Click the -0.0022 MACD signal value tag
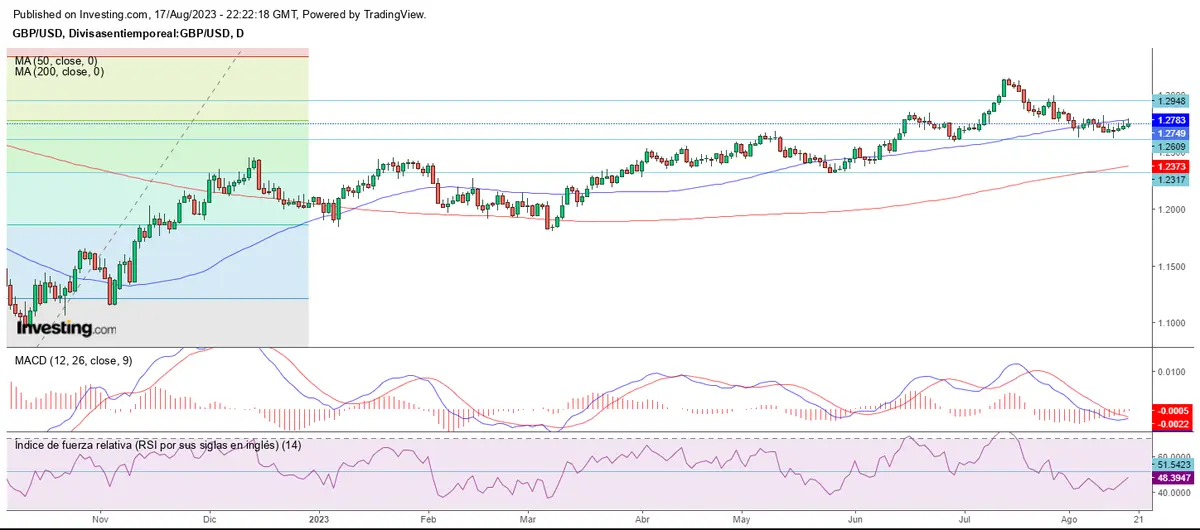This screenshot has height=530, width=1200. click(1170, 424)
